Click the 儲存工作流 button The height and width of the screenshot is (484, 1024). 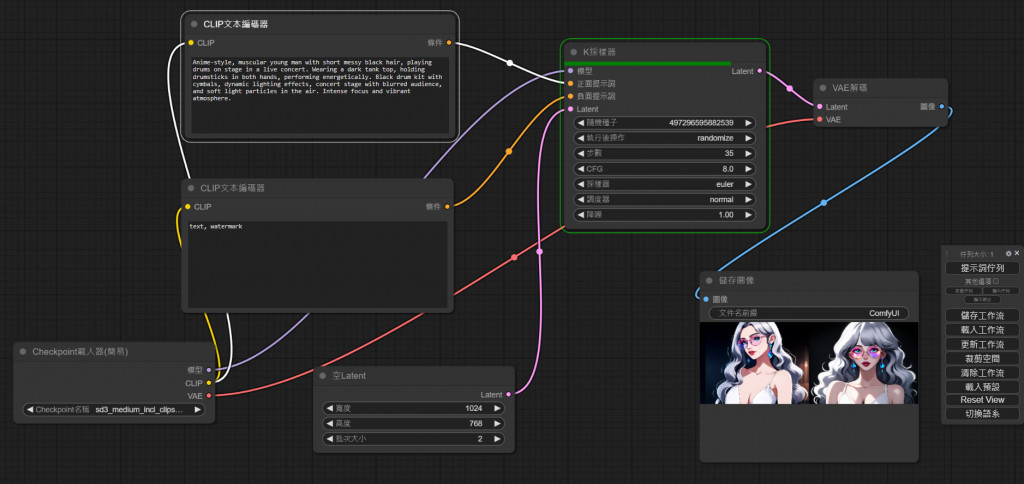(x=982, y=315)
